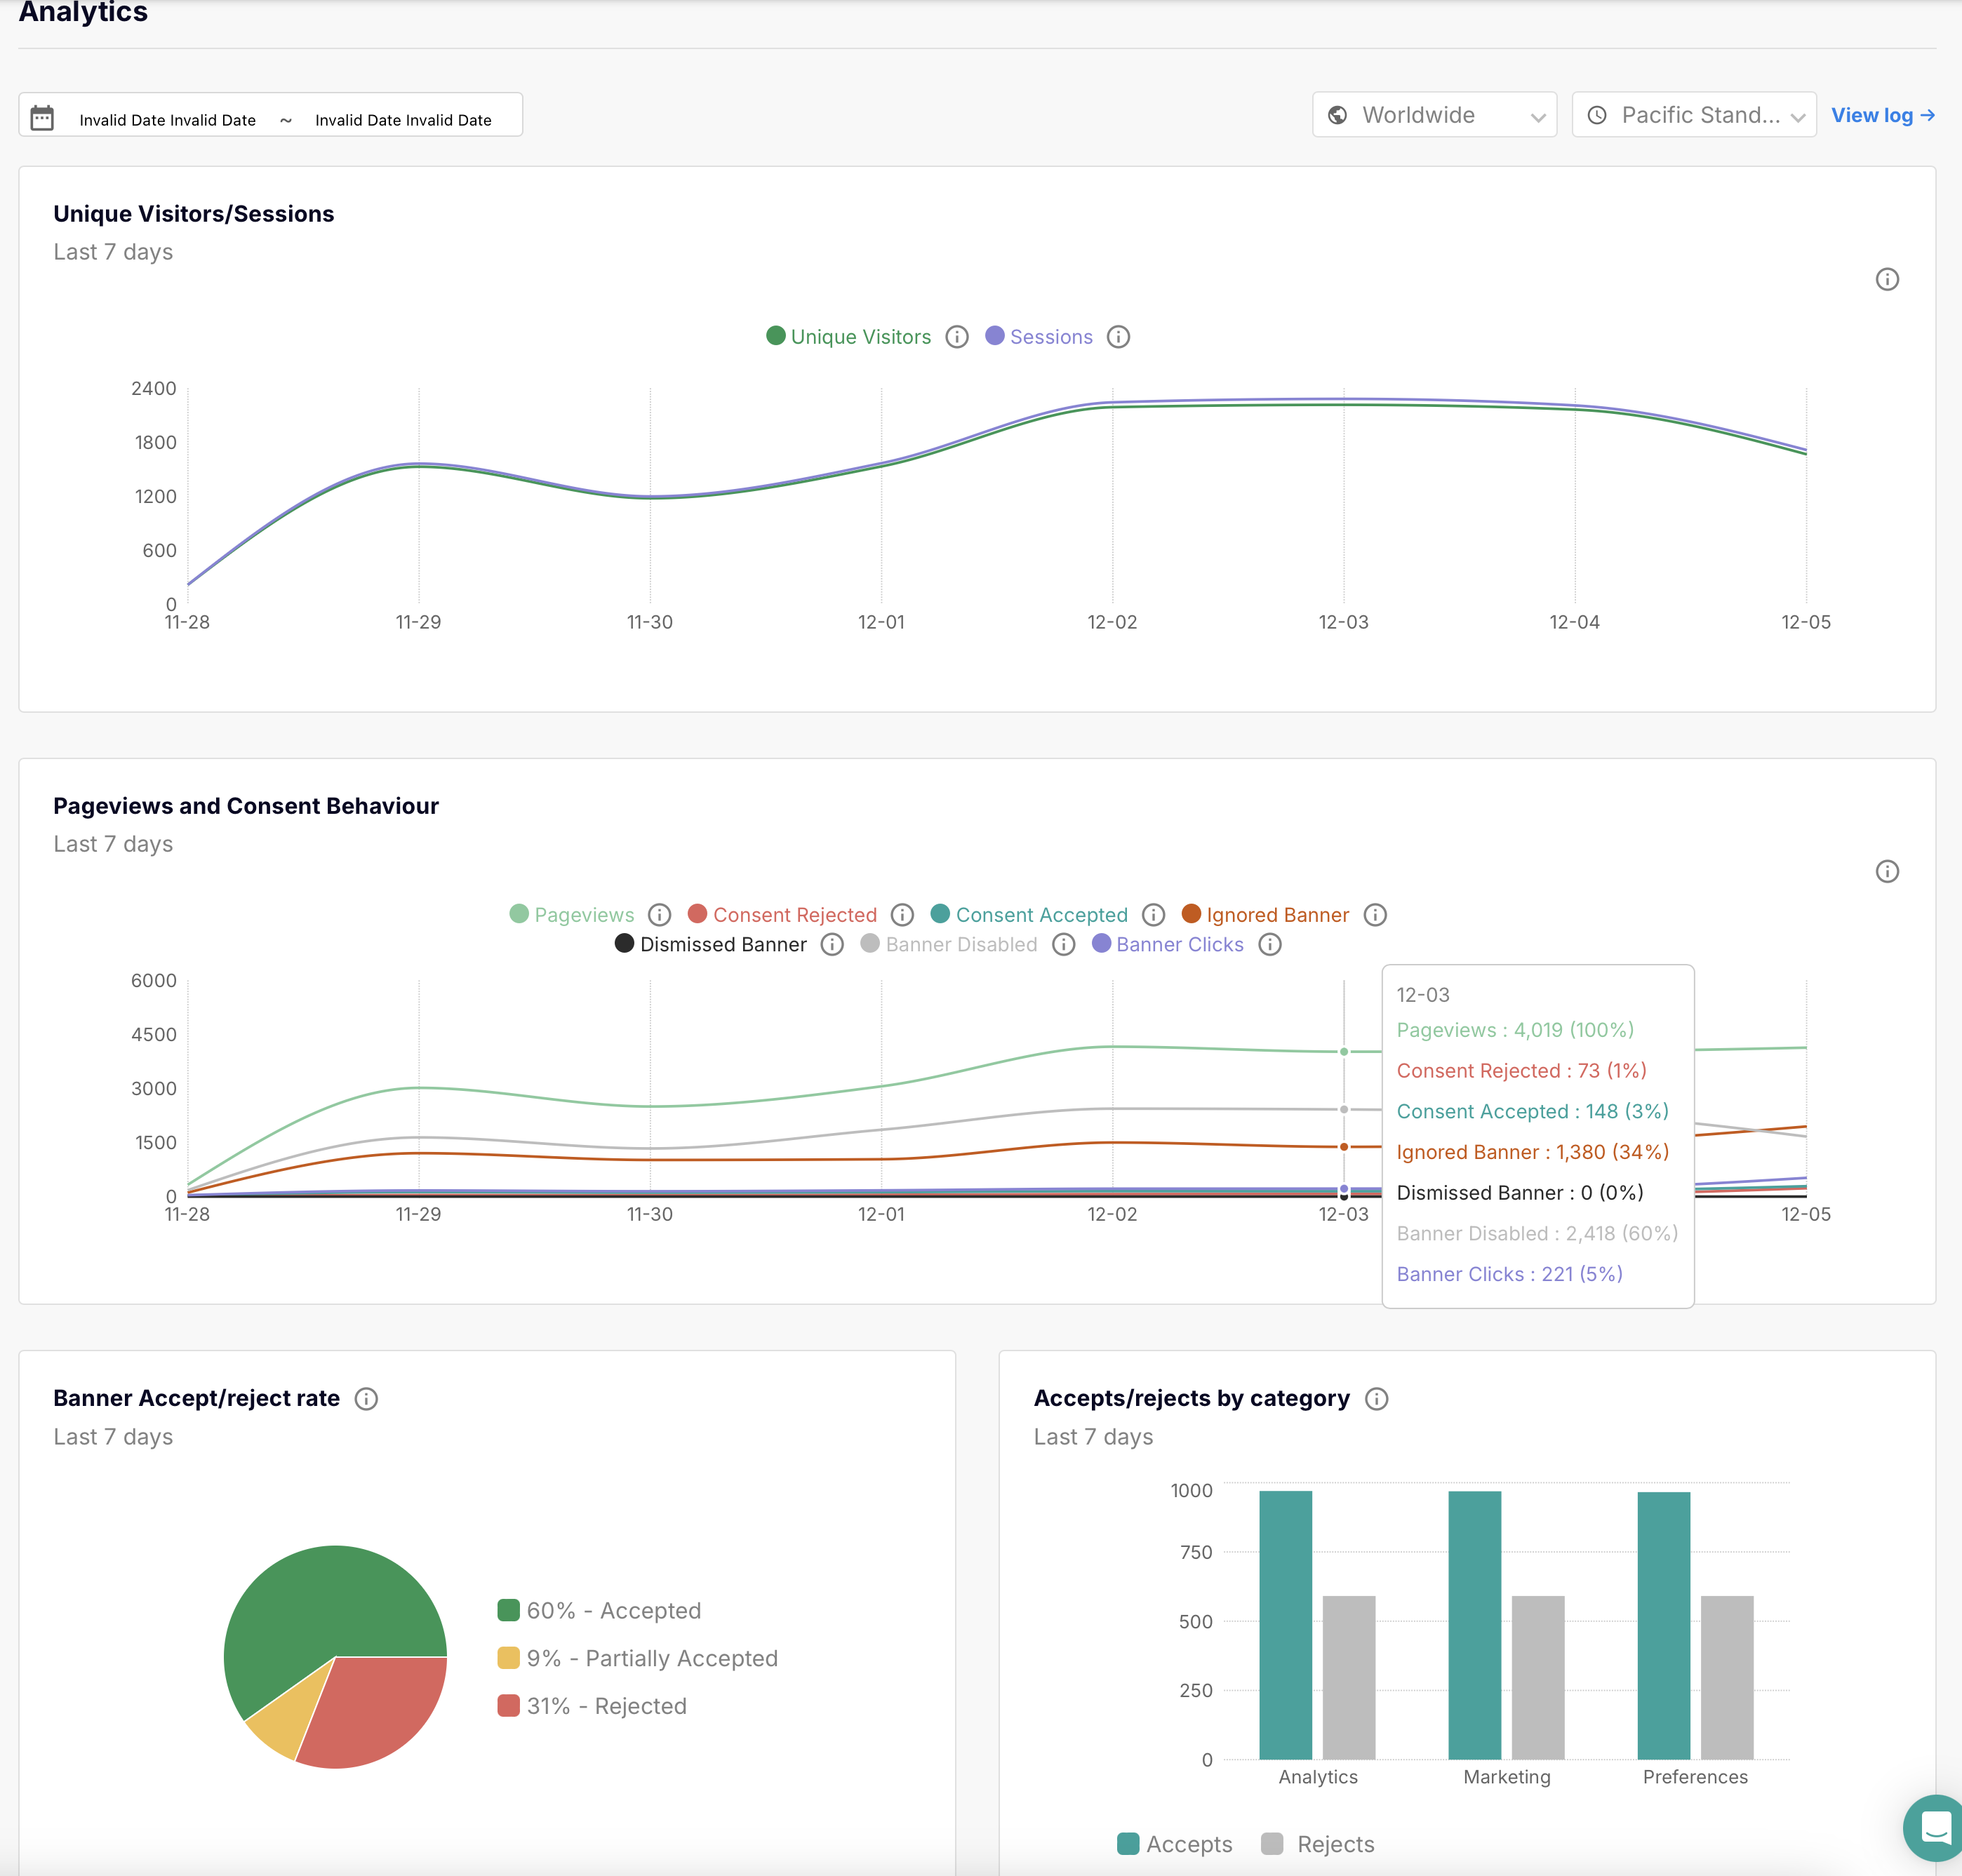
Task: Click the info icon beside Banner Accept/reject rate
Action: pos(366,1398)
